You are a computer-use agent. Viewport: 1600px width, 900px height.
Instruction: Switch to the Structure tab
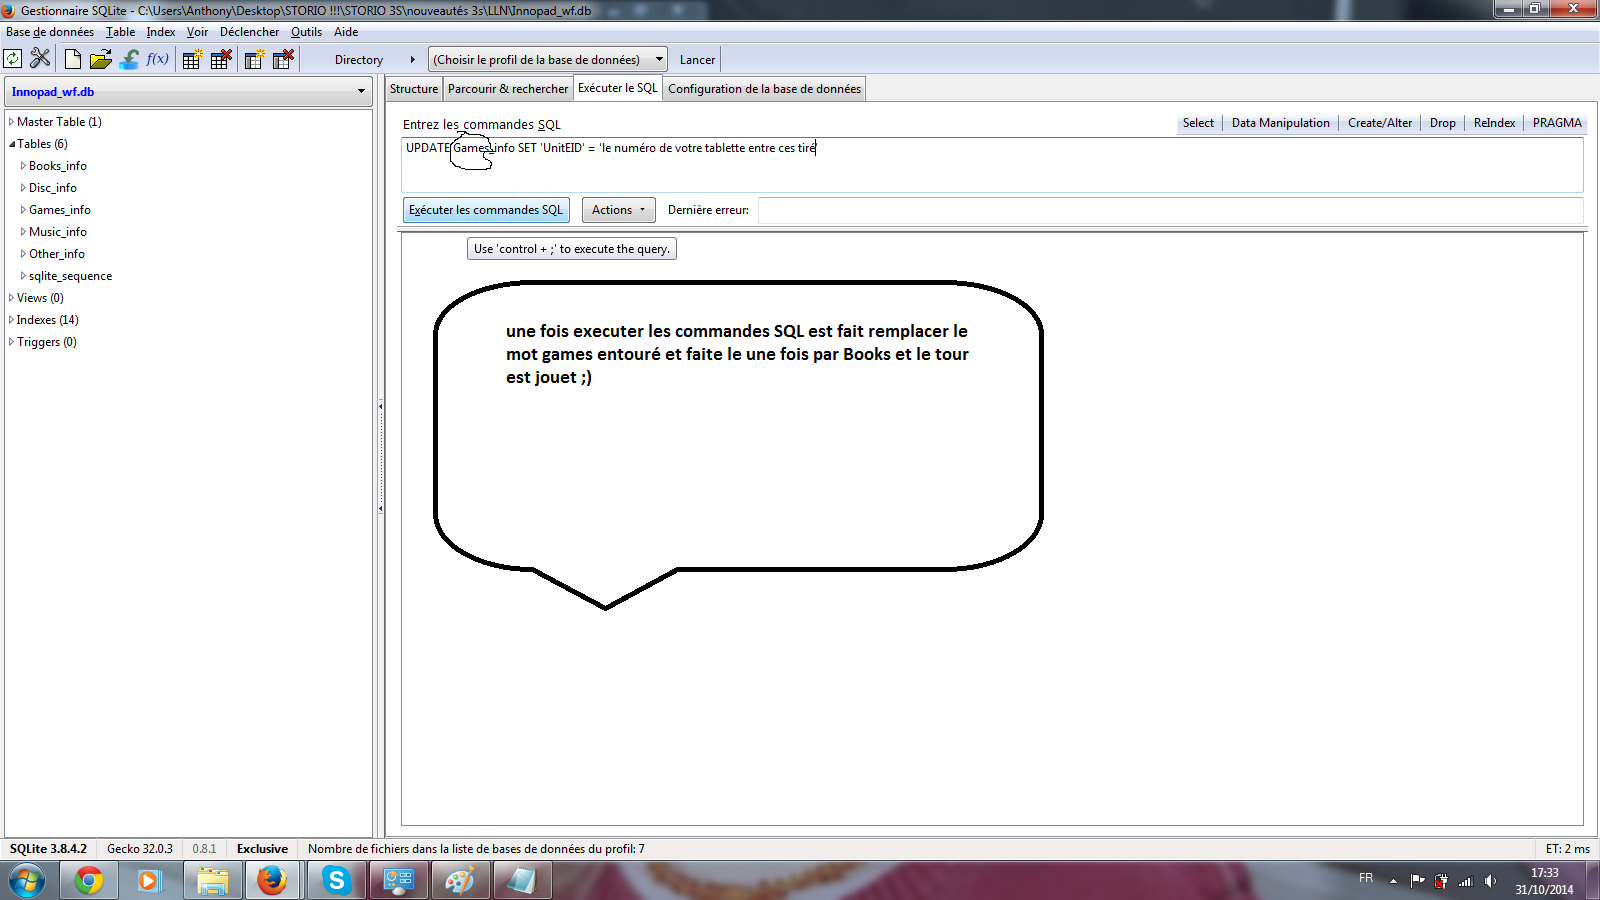point(414,89)
